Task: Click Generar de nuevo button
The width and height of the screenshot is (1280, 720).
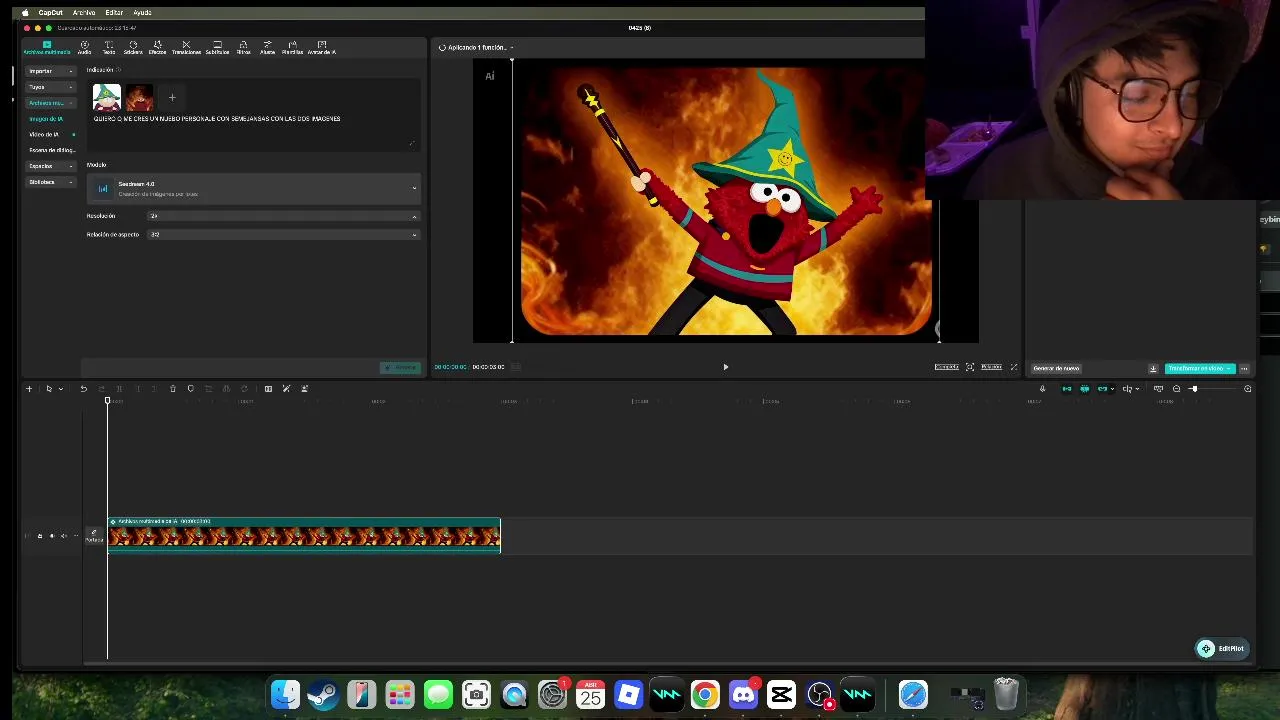Action: (1056, 368)
